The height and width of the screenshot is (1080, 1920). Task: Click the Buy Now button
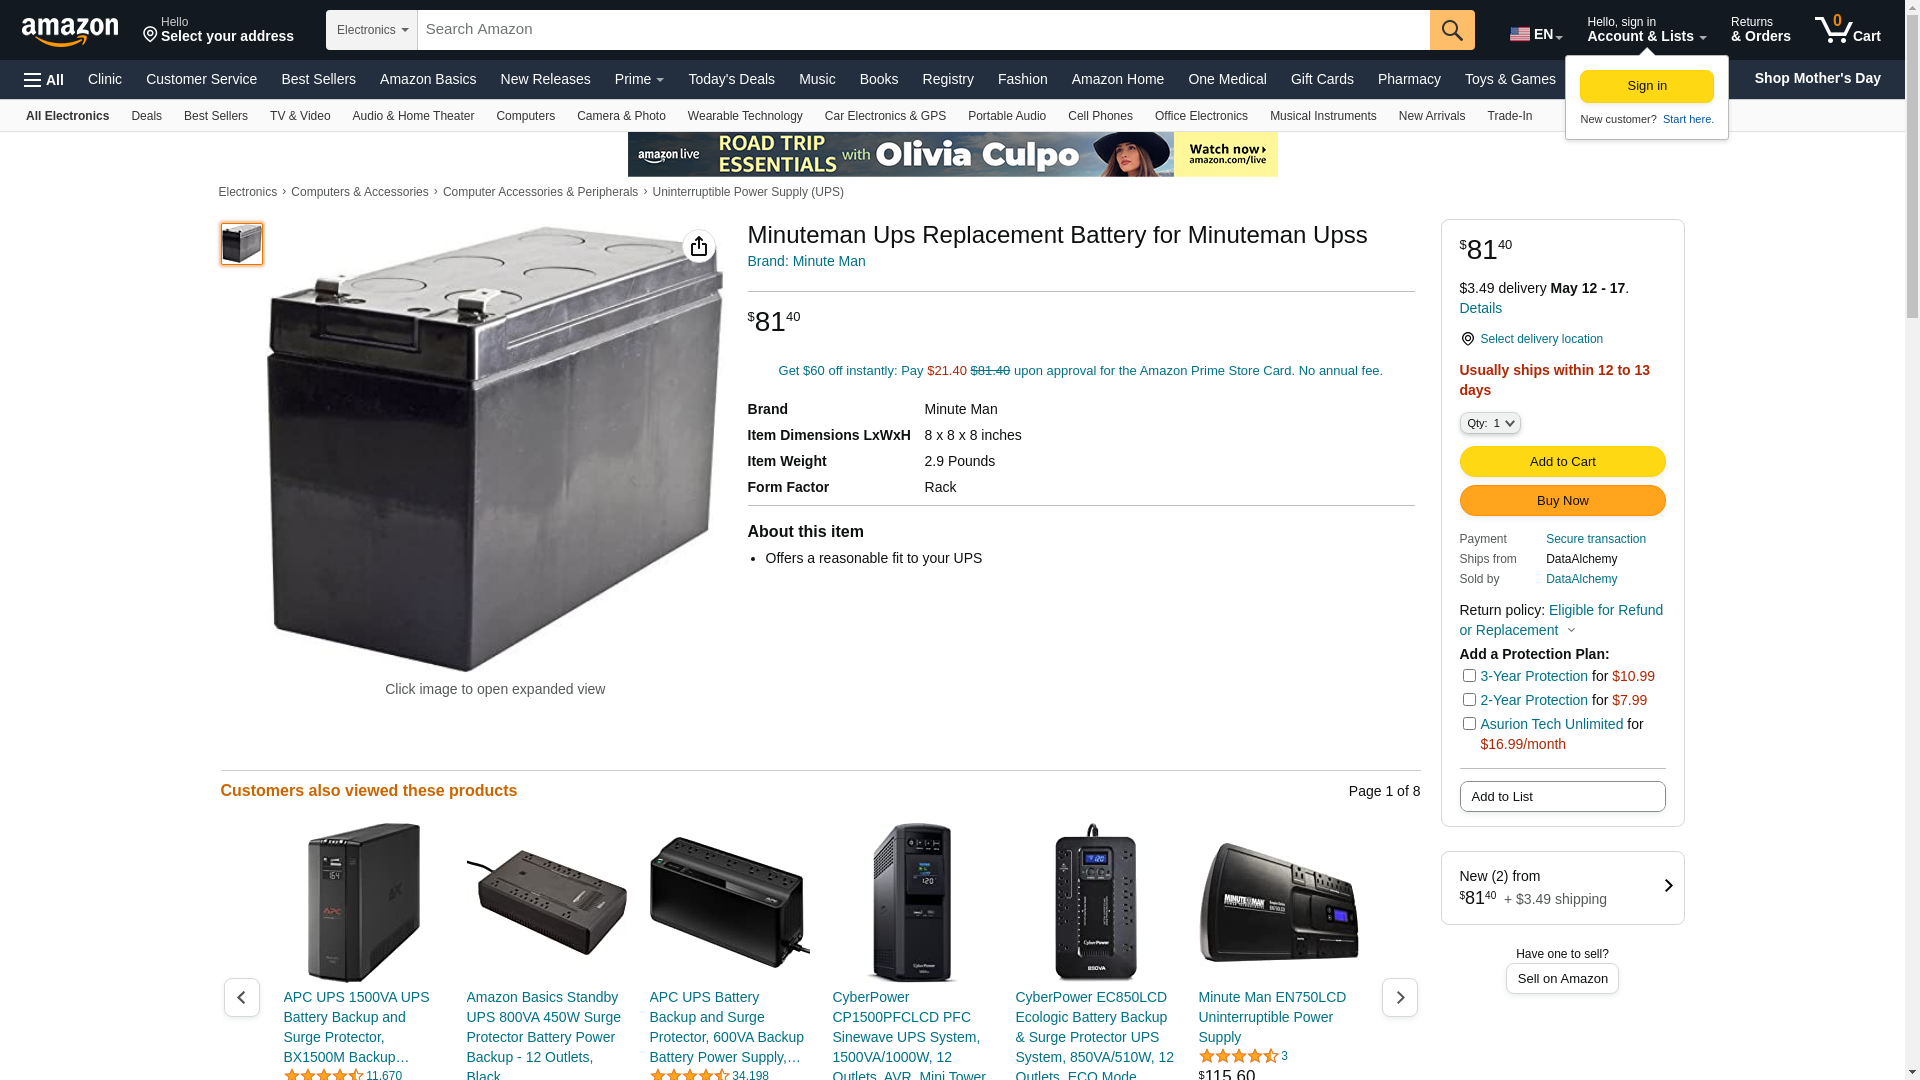coord(1562,500)
